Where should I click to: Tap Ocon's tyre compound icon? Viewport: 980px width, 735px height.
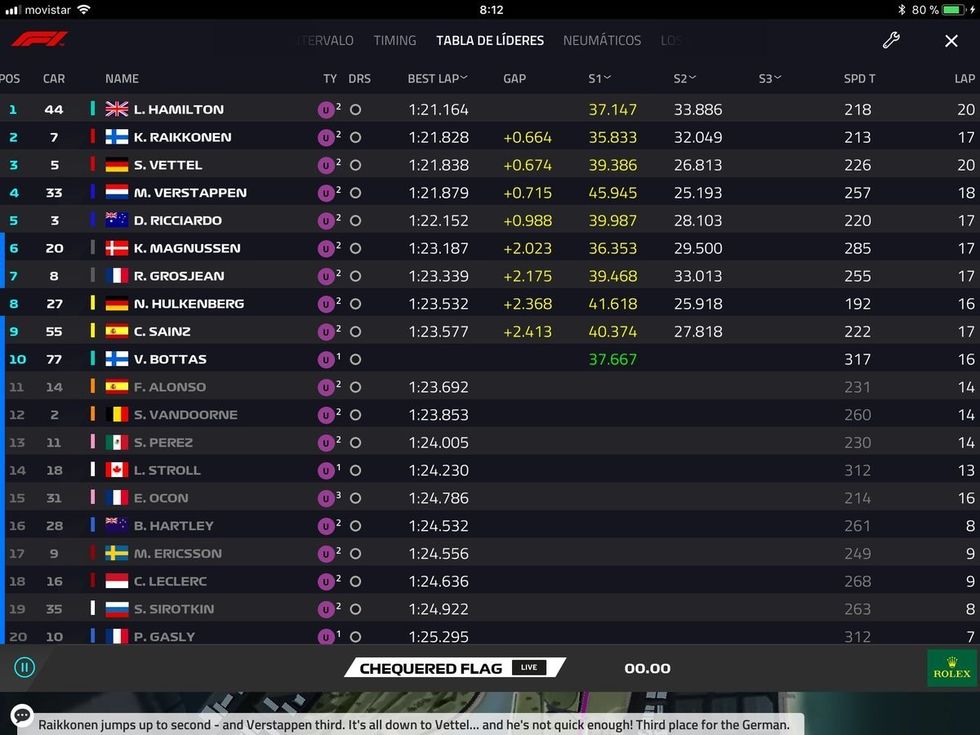326,498
